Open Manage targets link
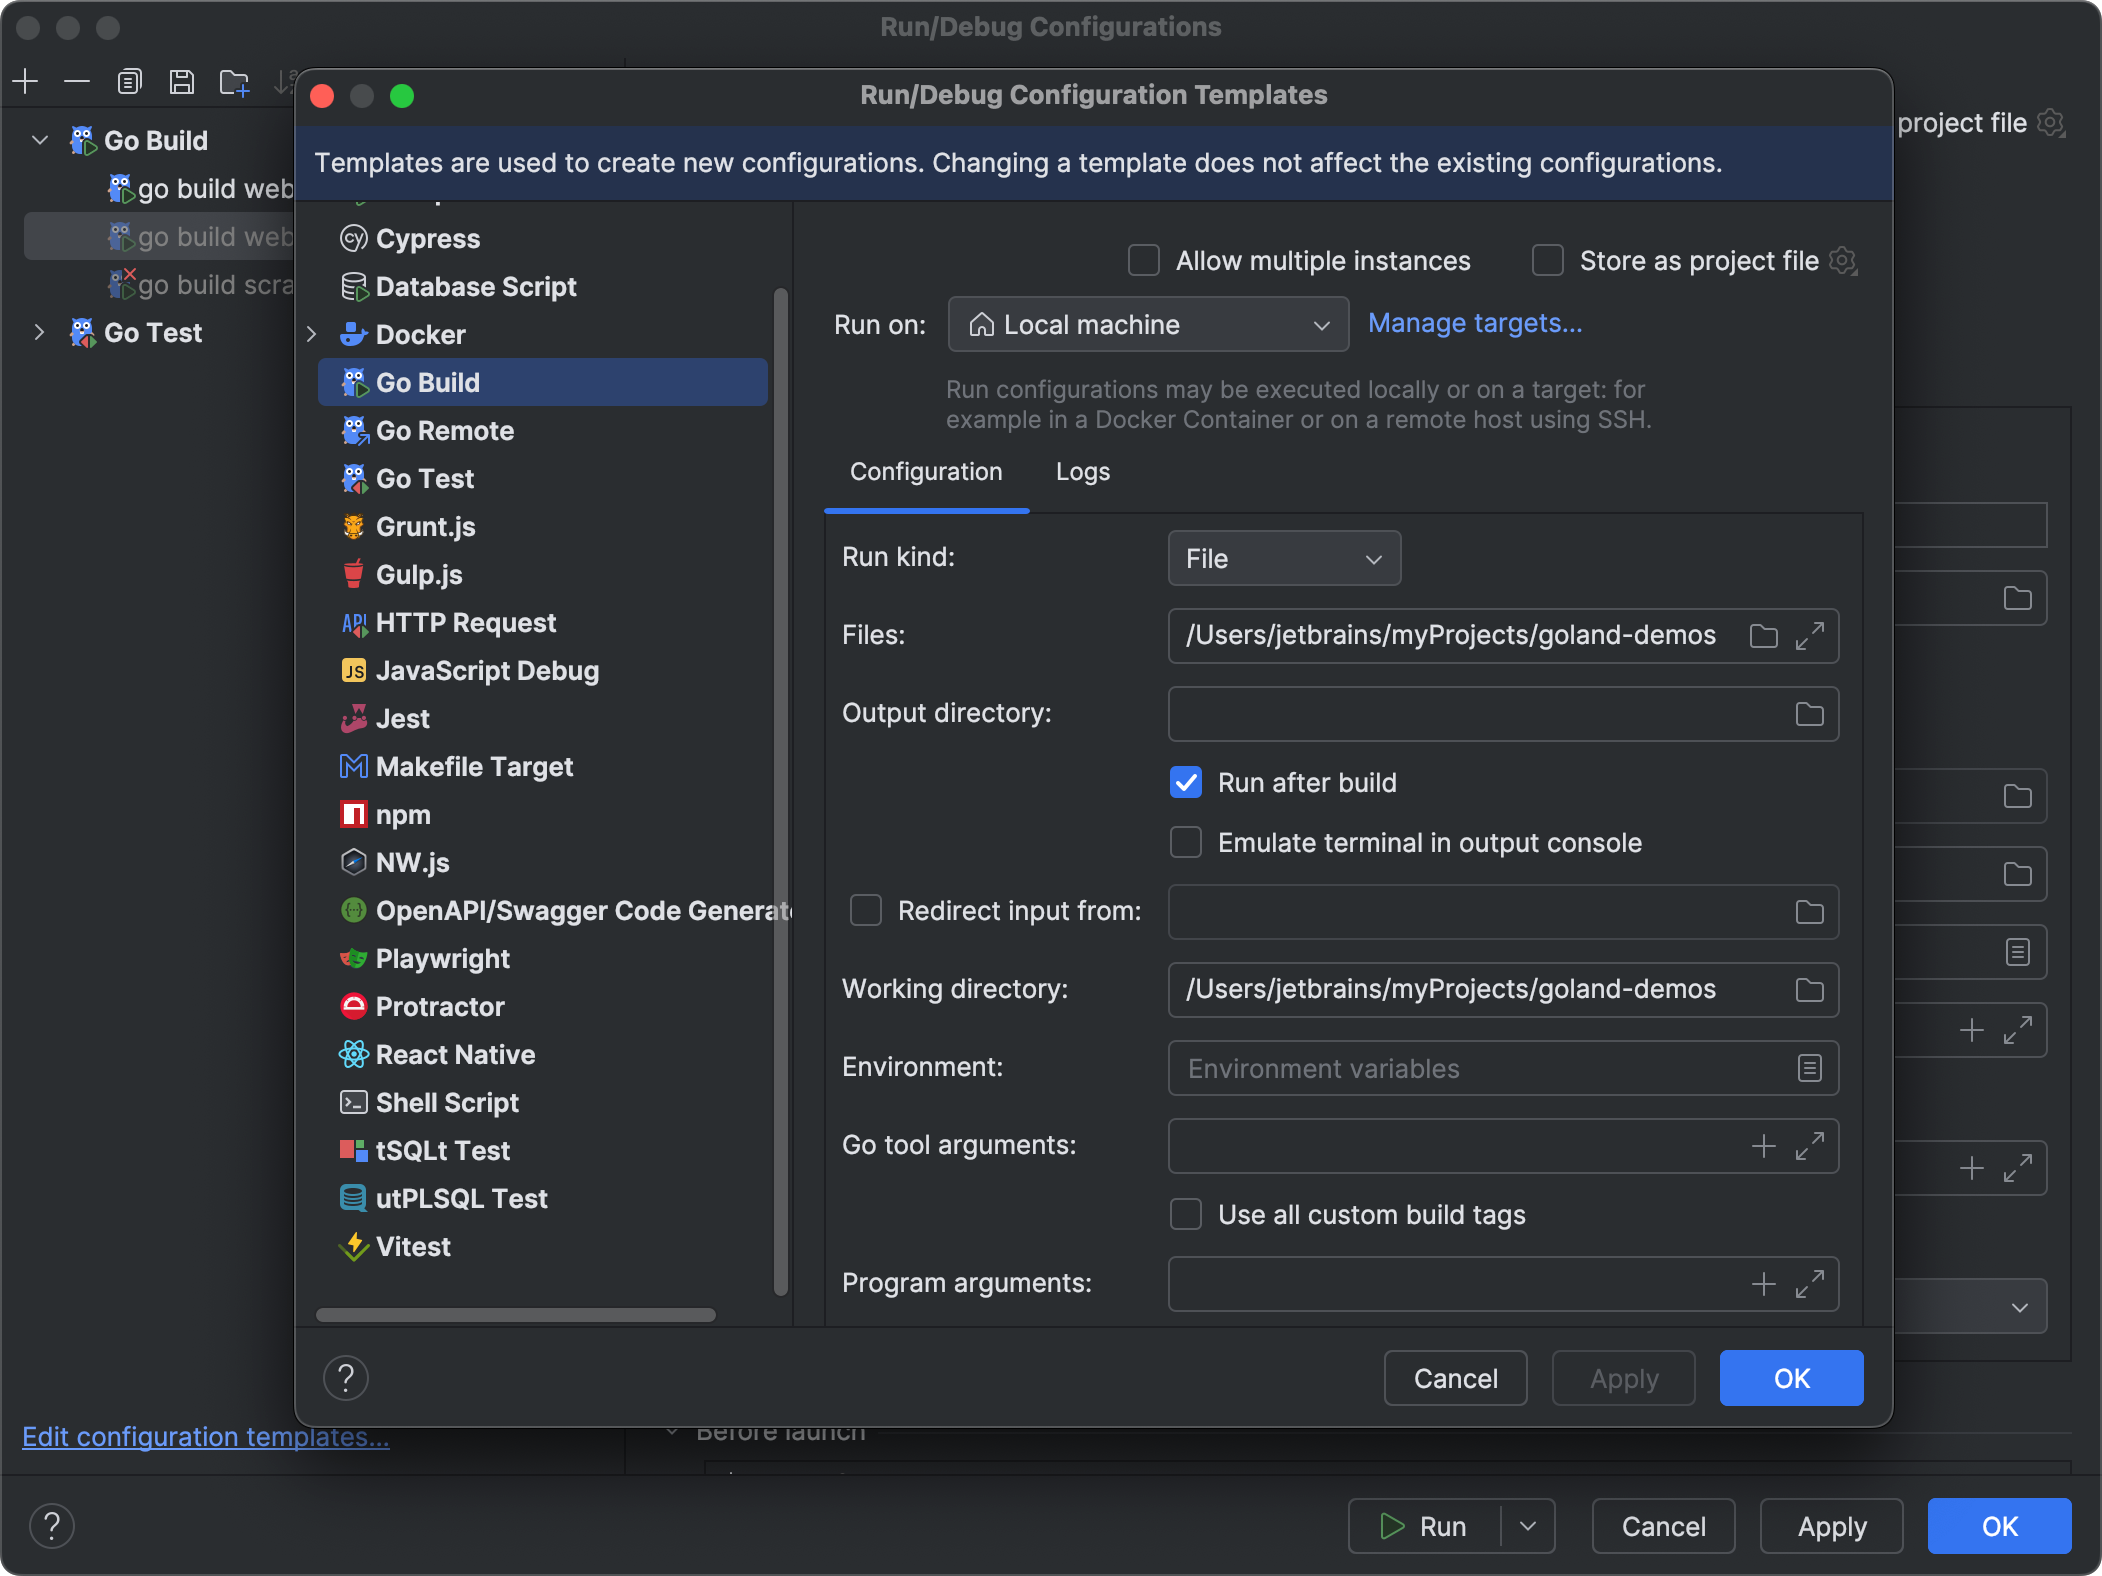The width and height of the screenshot is (2102, 1576). coord(1475,323)
